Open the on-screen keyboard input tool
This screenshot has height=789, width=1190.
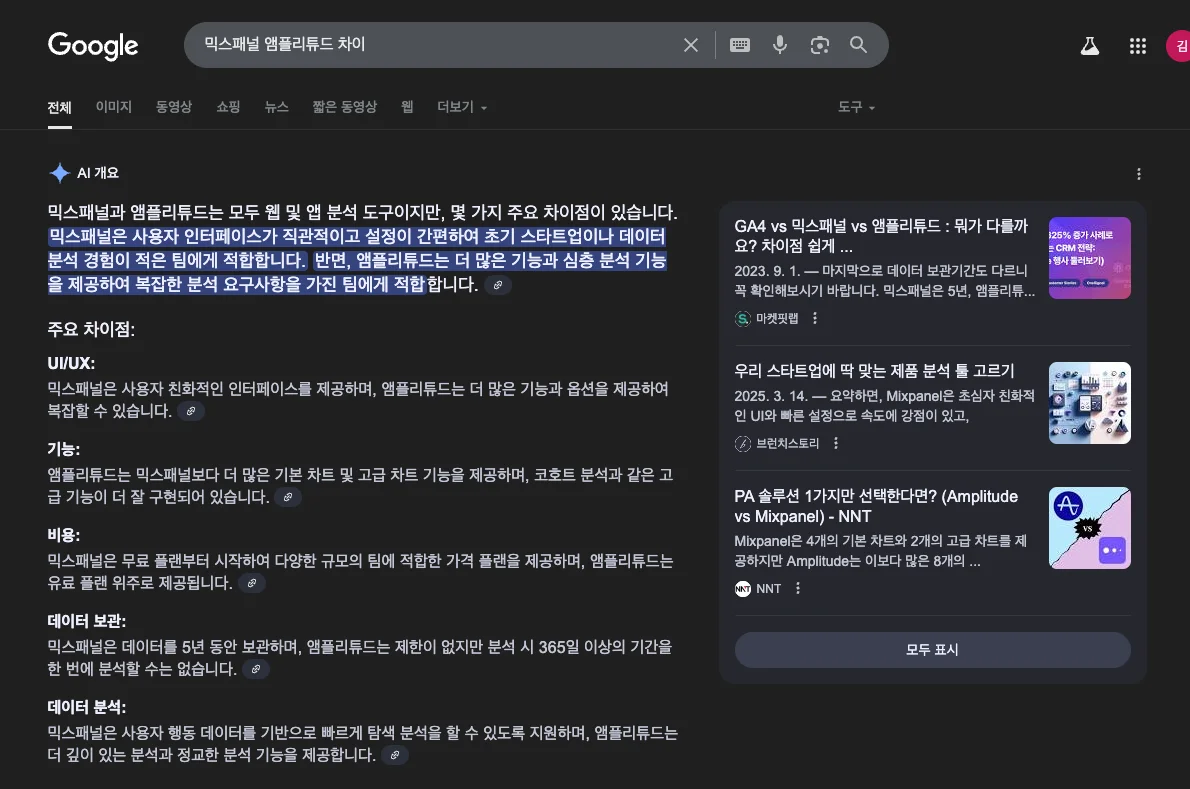pyautogui.click(x=740, y=45)
